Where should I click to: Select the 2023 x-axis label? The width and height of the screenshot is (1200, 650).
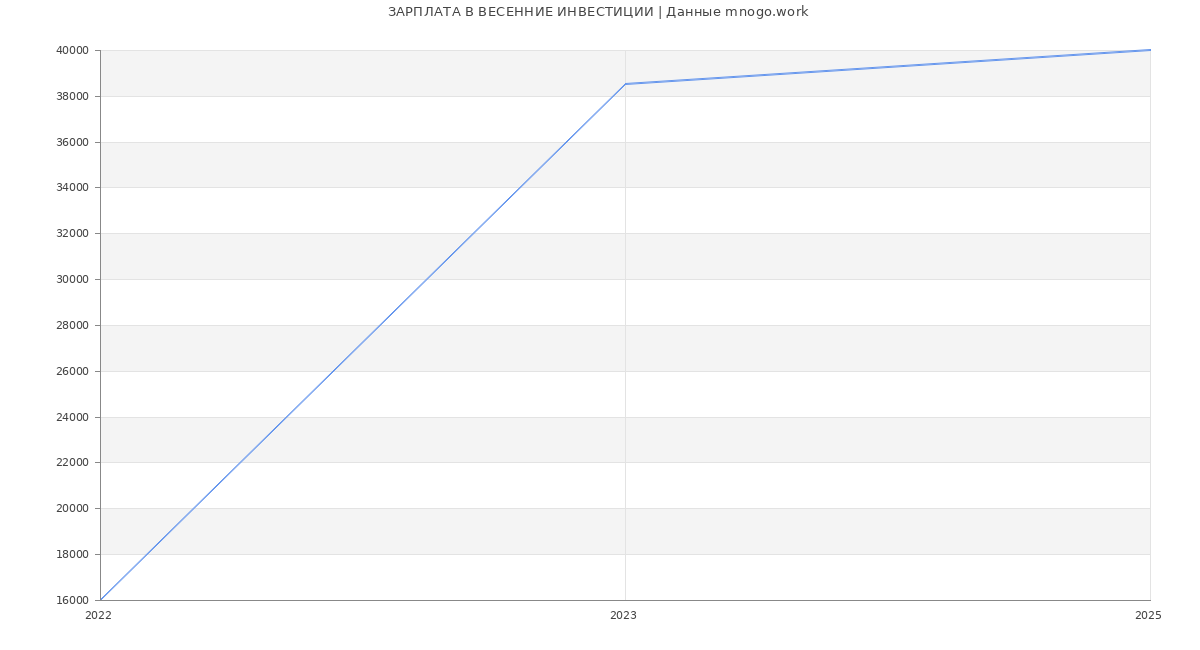click(623, 616)
